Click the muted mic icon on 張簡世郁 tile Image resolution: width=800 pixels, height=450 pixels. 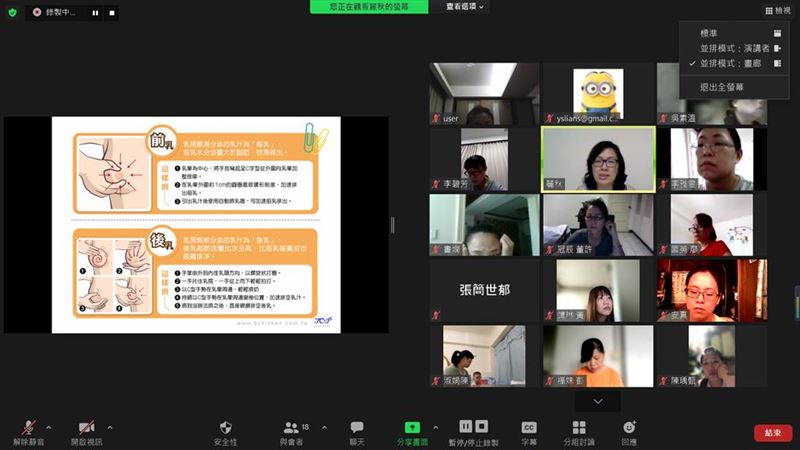[436, 315]
